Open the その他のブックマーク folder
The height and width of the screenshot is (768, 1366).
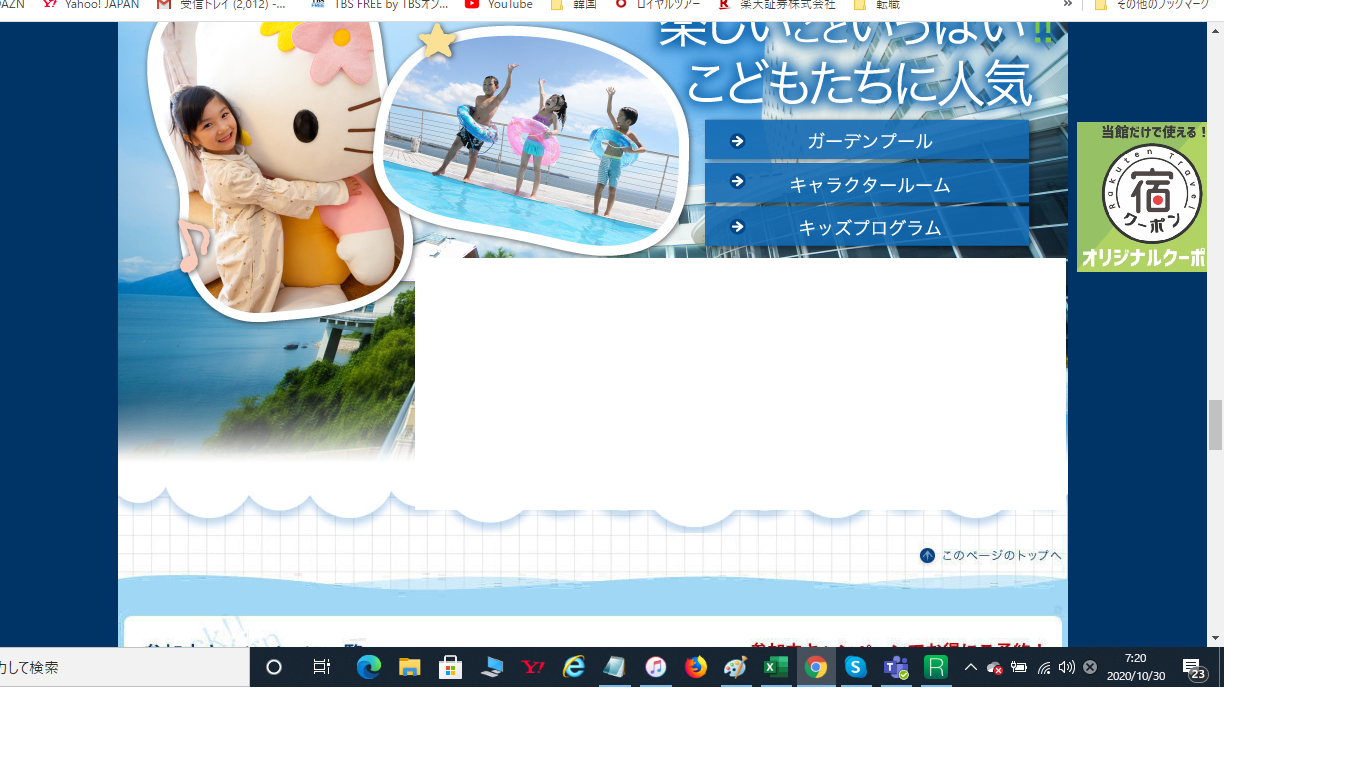point(1151,5)
